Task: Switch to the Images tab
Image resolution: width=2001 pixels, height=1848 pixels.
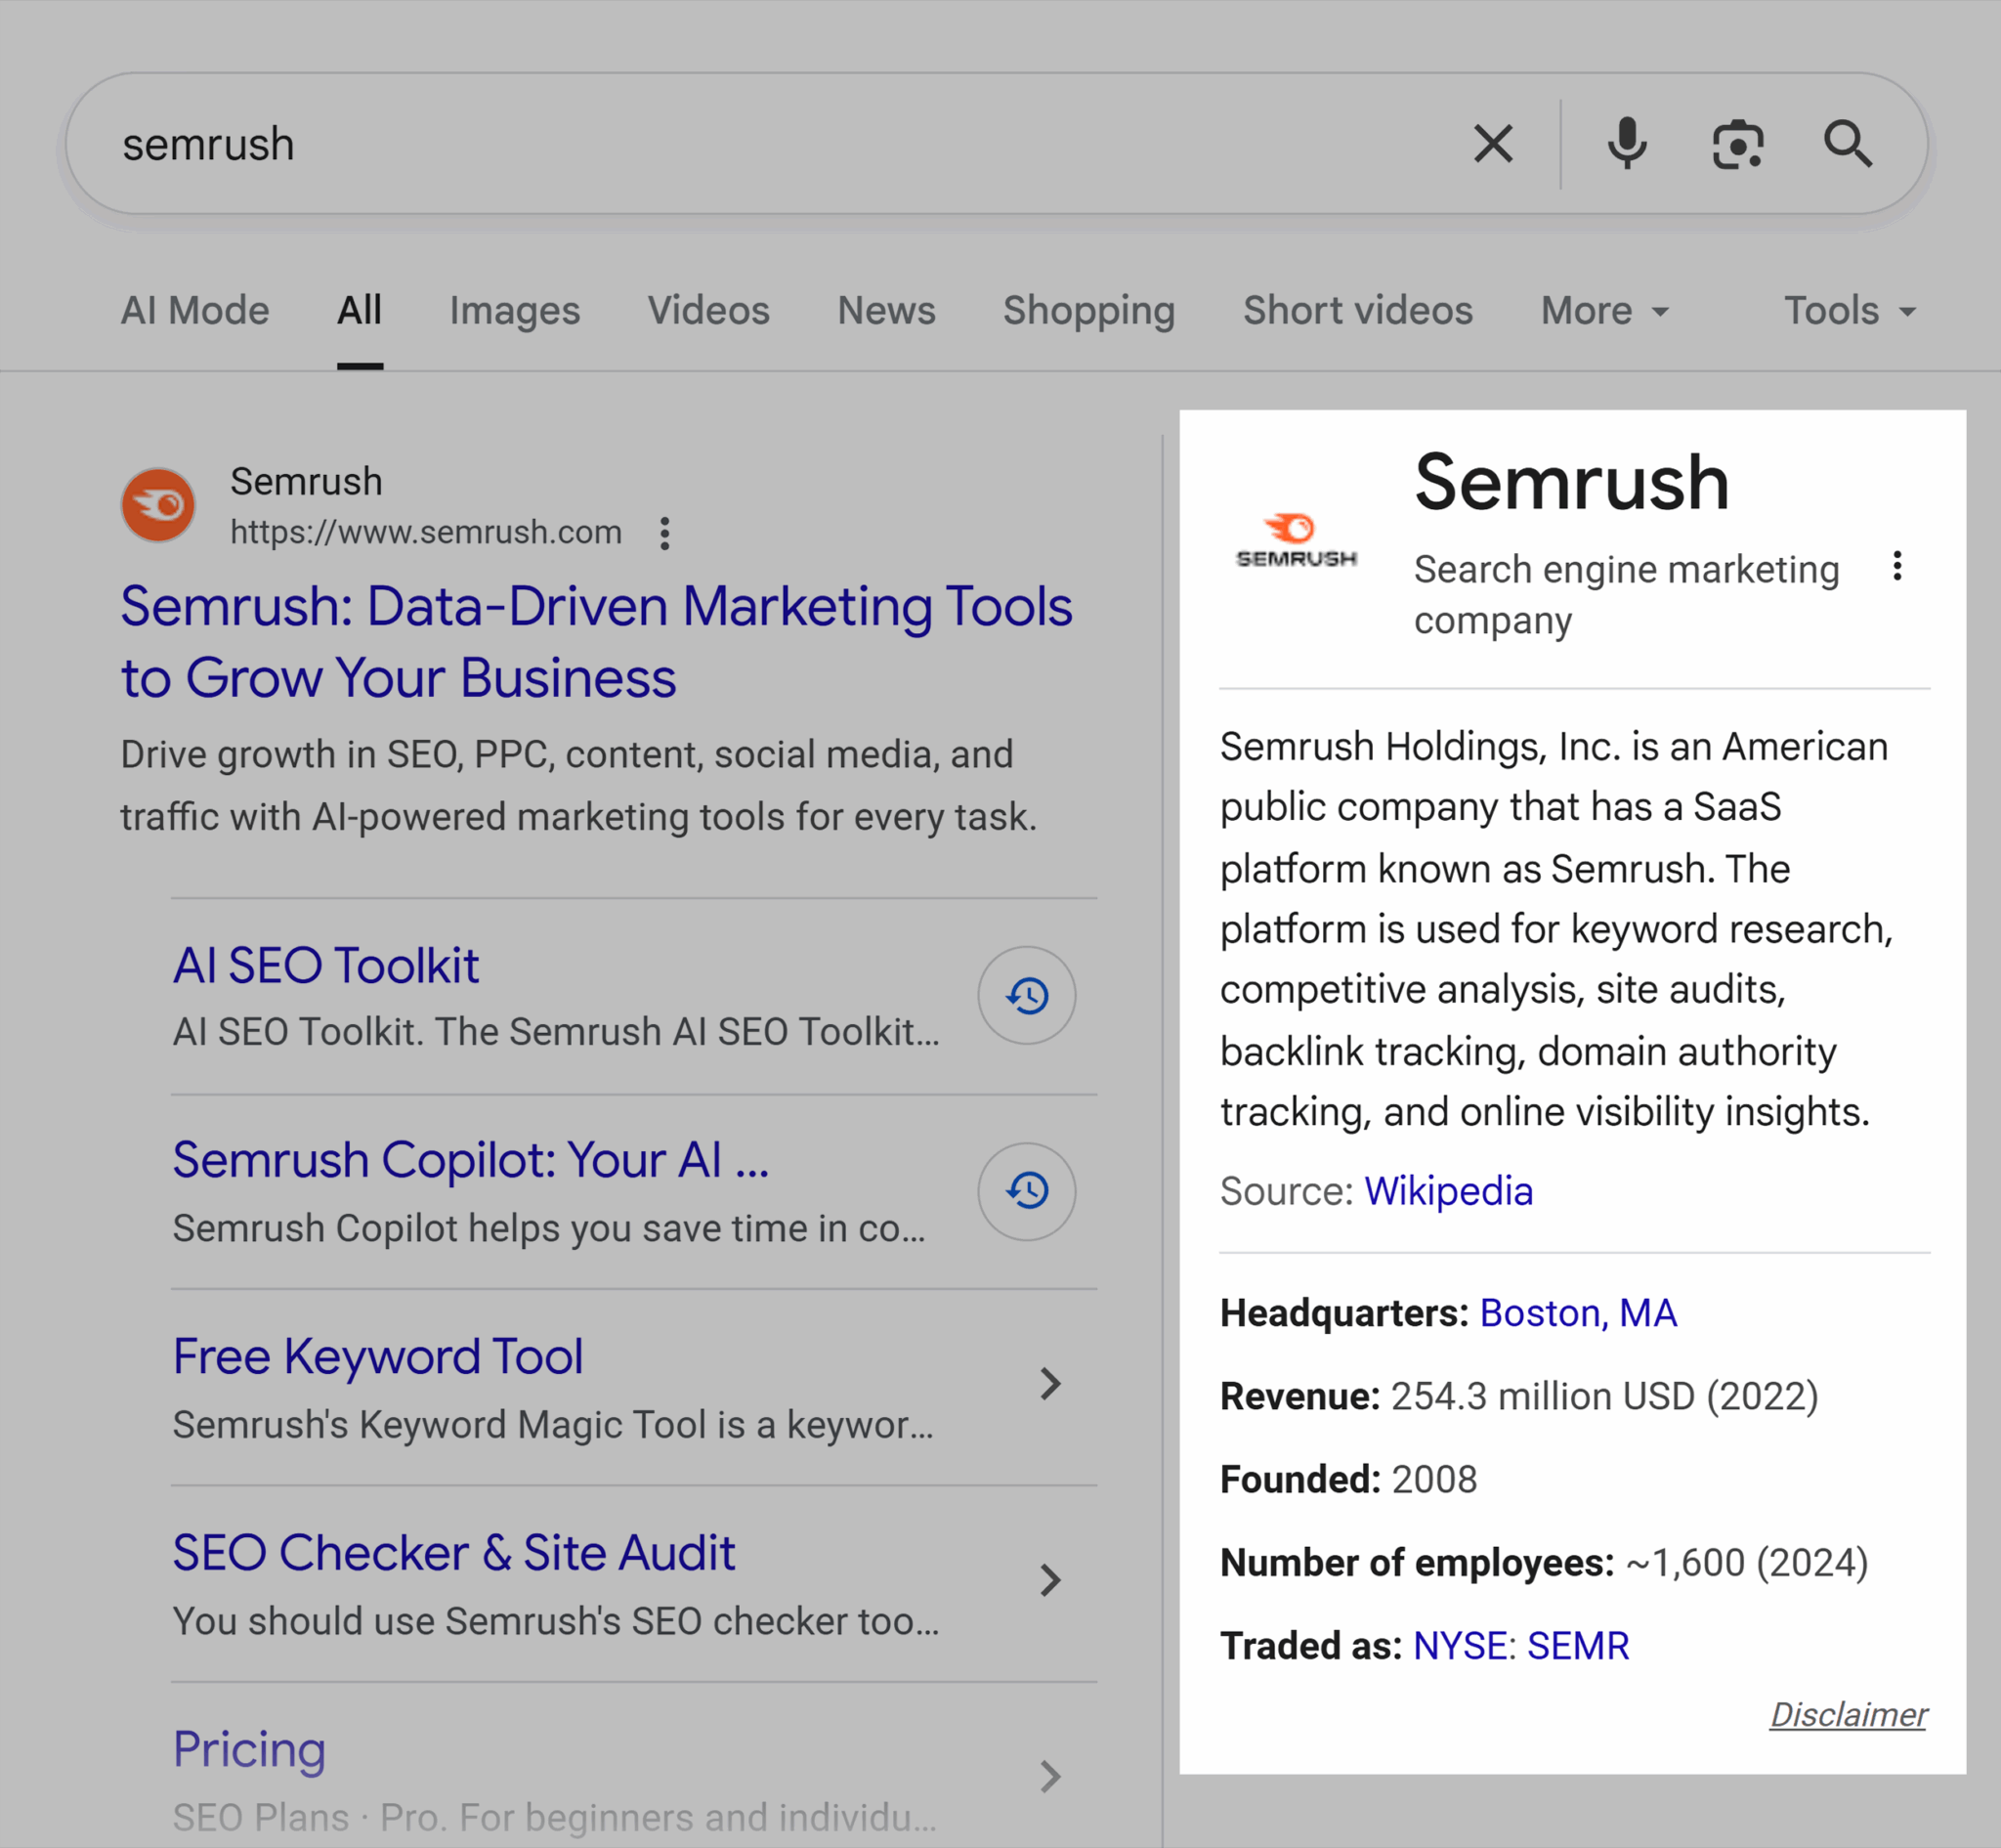Action: pos(515,310)
